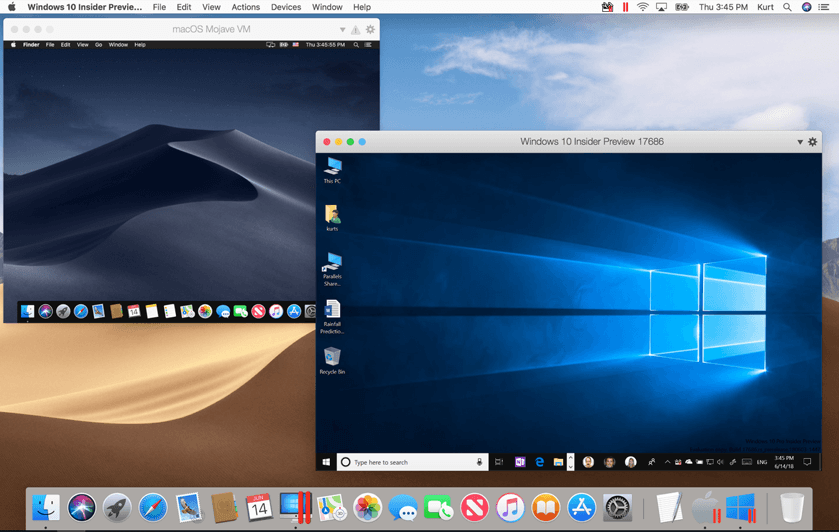Open the Actions menu
Viewport: 839px width, 532px height.
[x=245, y=7]
